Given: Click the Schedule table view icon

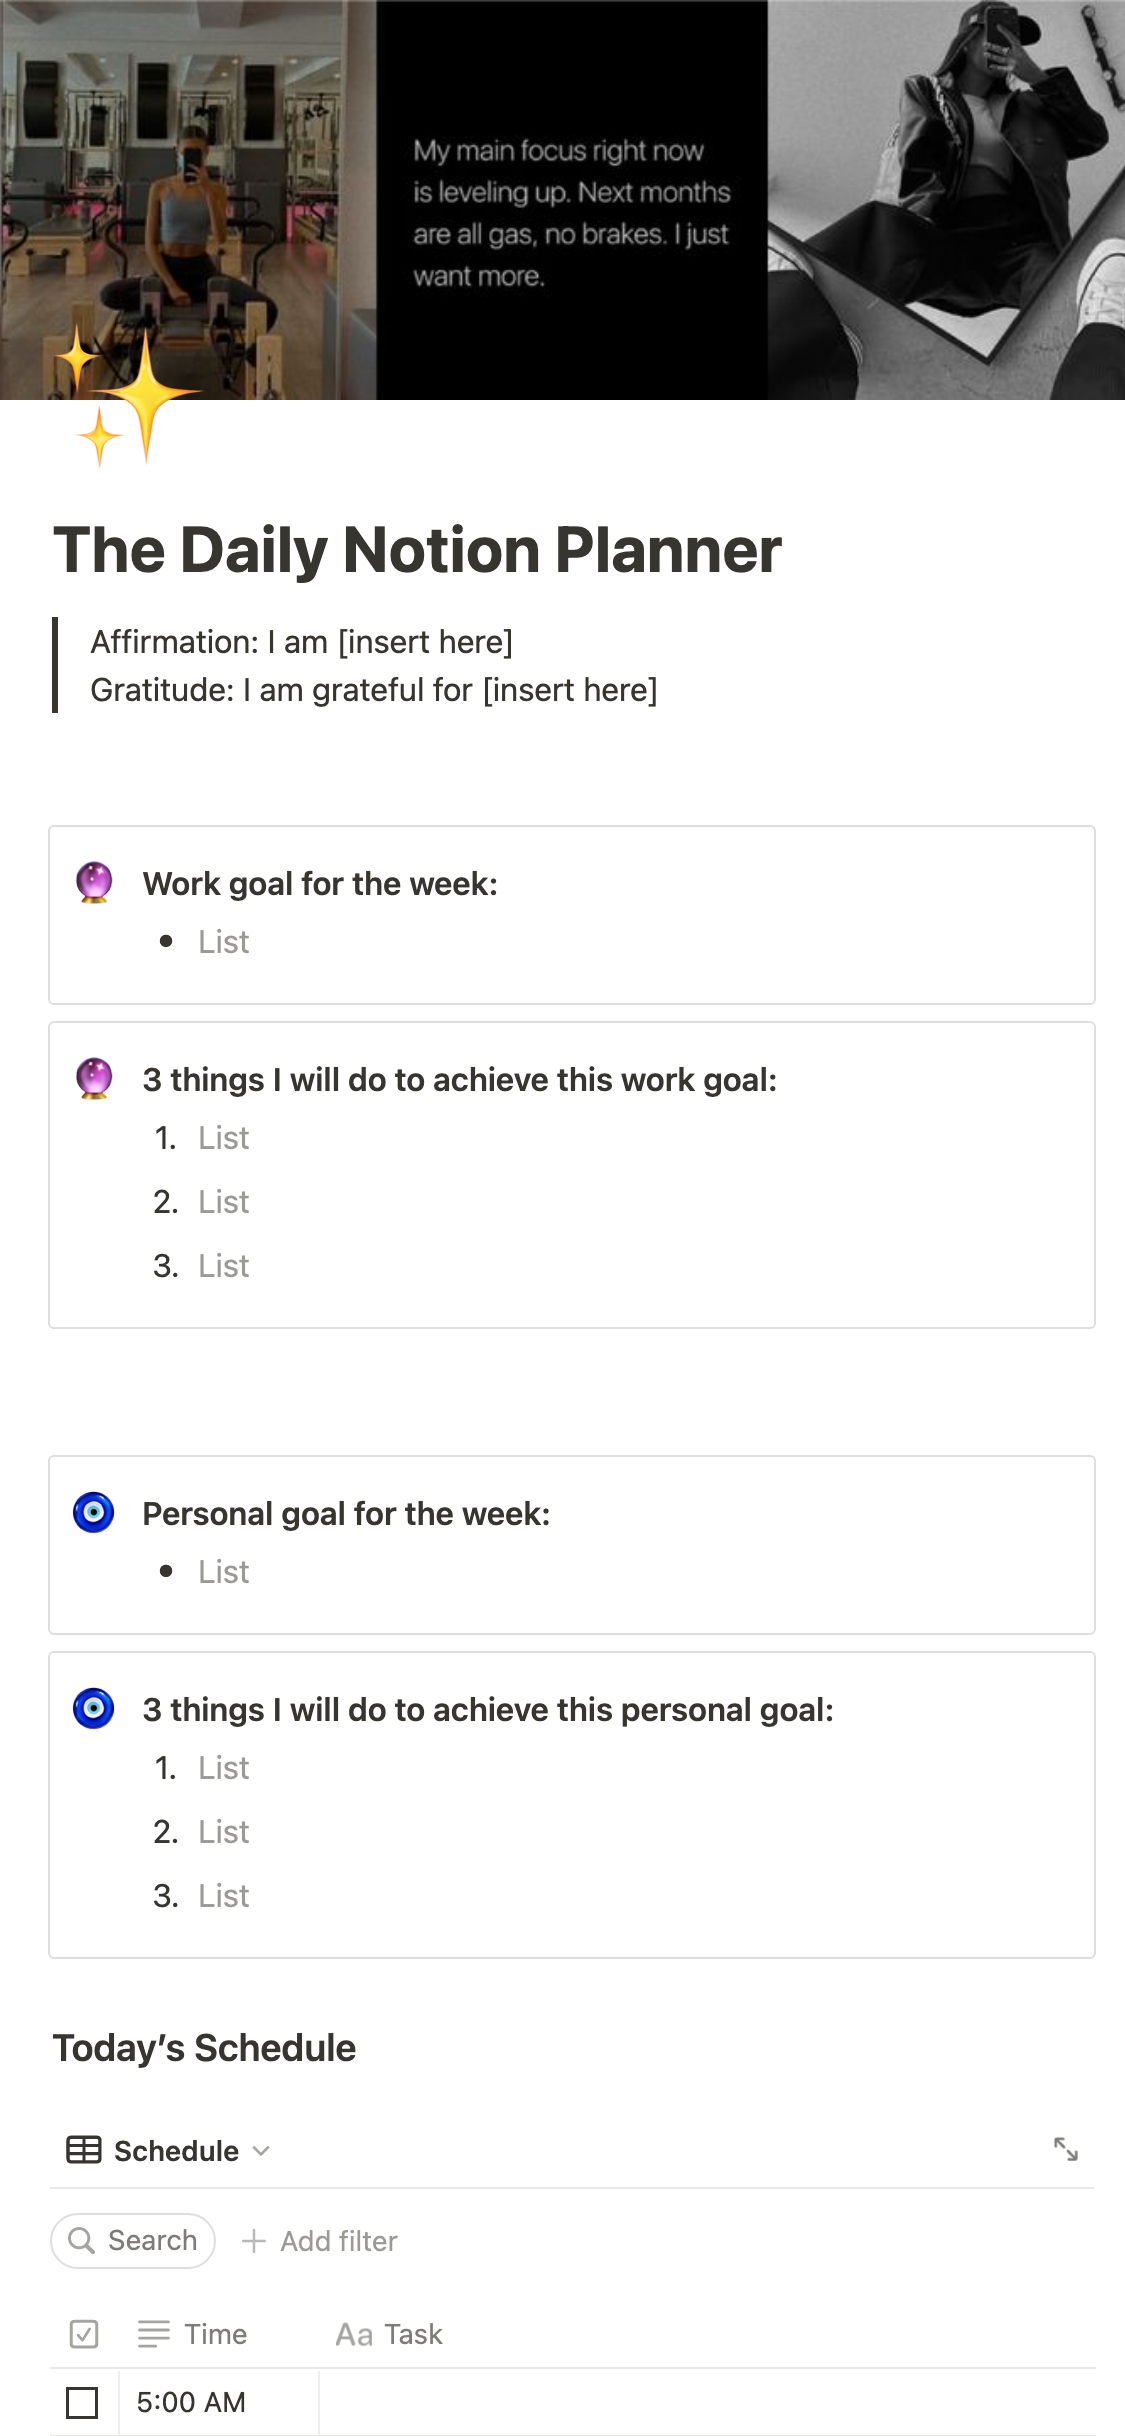Looking at the screenshot, I should click(x=84, y=2150).
